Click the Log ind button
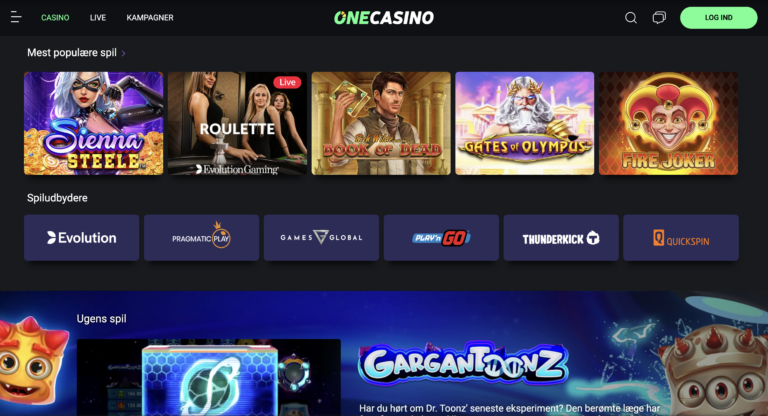 pyautogui.click(x=719, y=18)
